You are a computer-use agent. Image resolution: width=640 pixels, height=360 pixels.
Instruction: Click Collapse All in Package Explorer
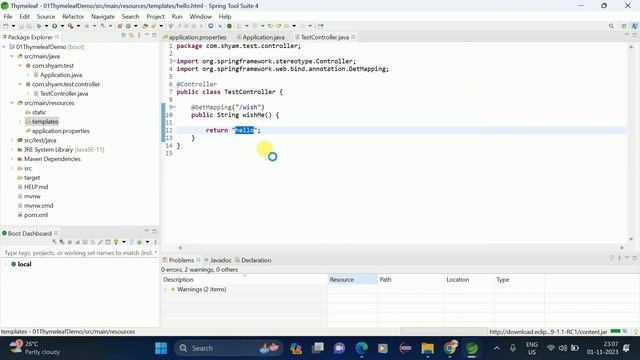click(x=124, y=36)
